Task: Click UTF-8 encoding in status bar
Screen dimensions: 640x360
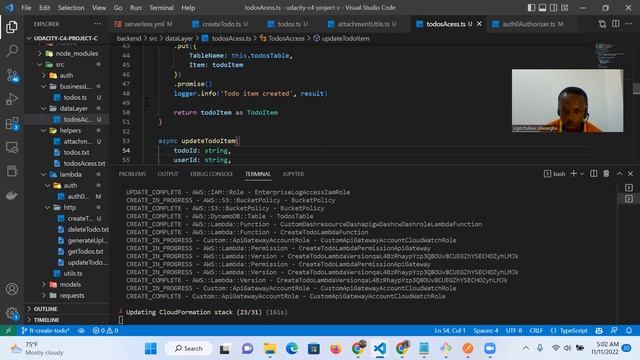Action: (x=513, y=330)
